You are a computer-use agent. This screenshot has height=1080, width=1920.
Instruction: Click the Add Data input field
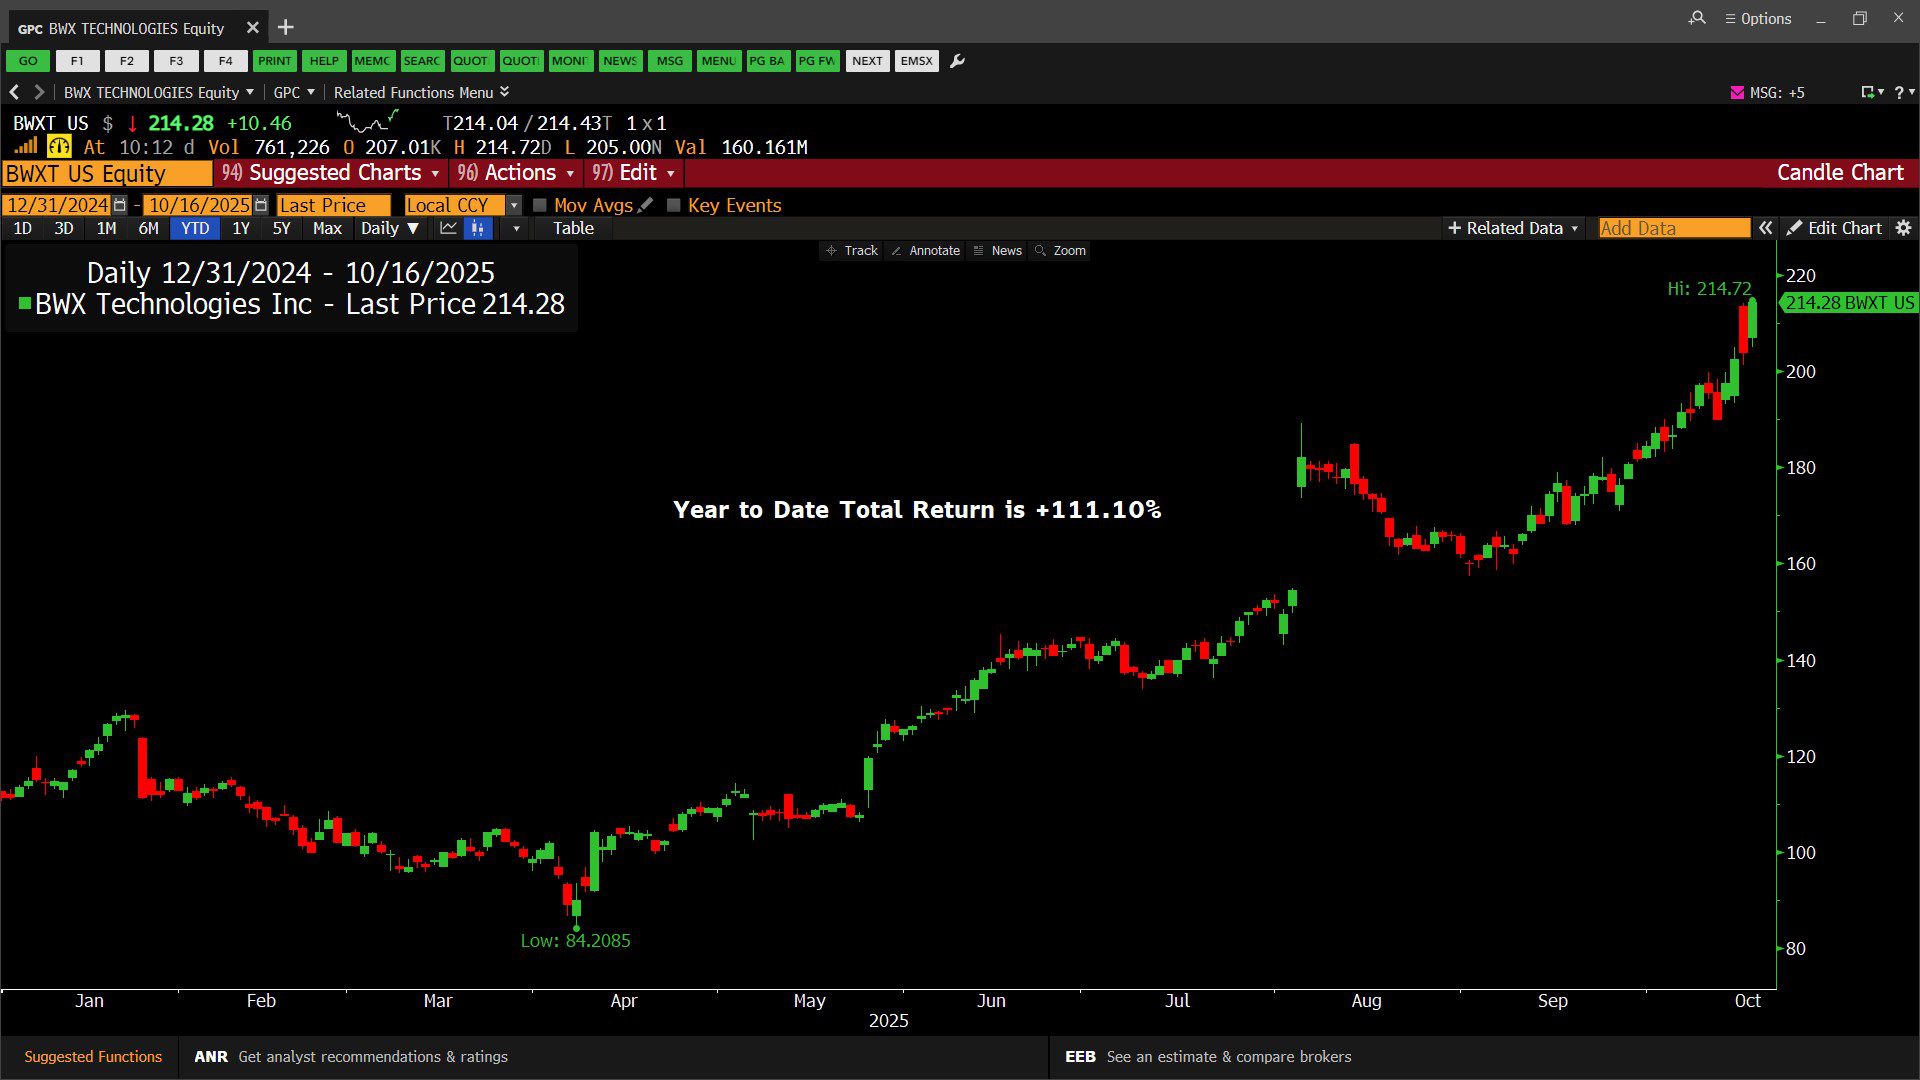click(1673, 228)
